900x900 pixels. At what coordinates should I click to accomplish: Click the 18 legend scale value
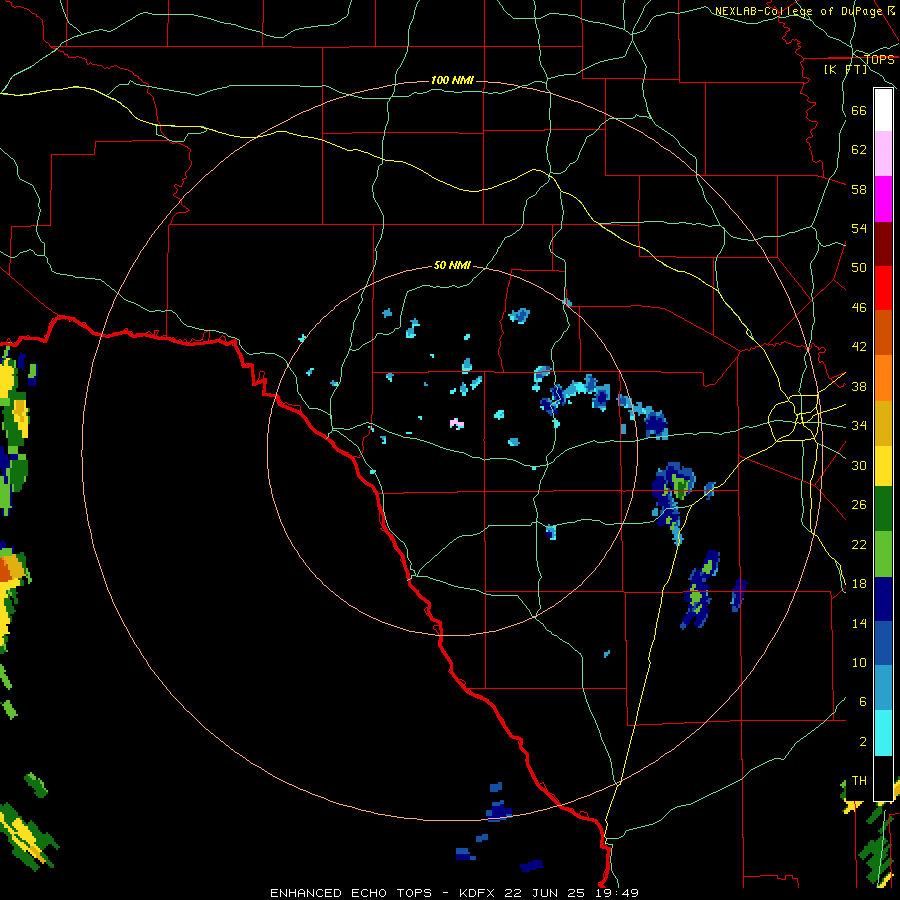(859, 584)
